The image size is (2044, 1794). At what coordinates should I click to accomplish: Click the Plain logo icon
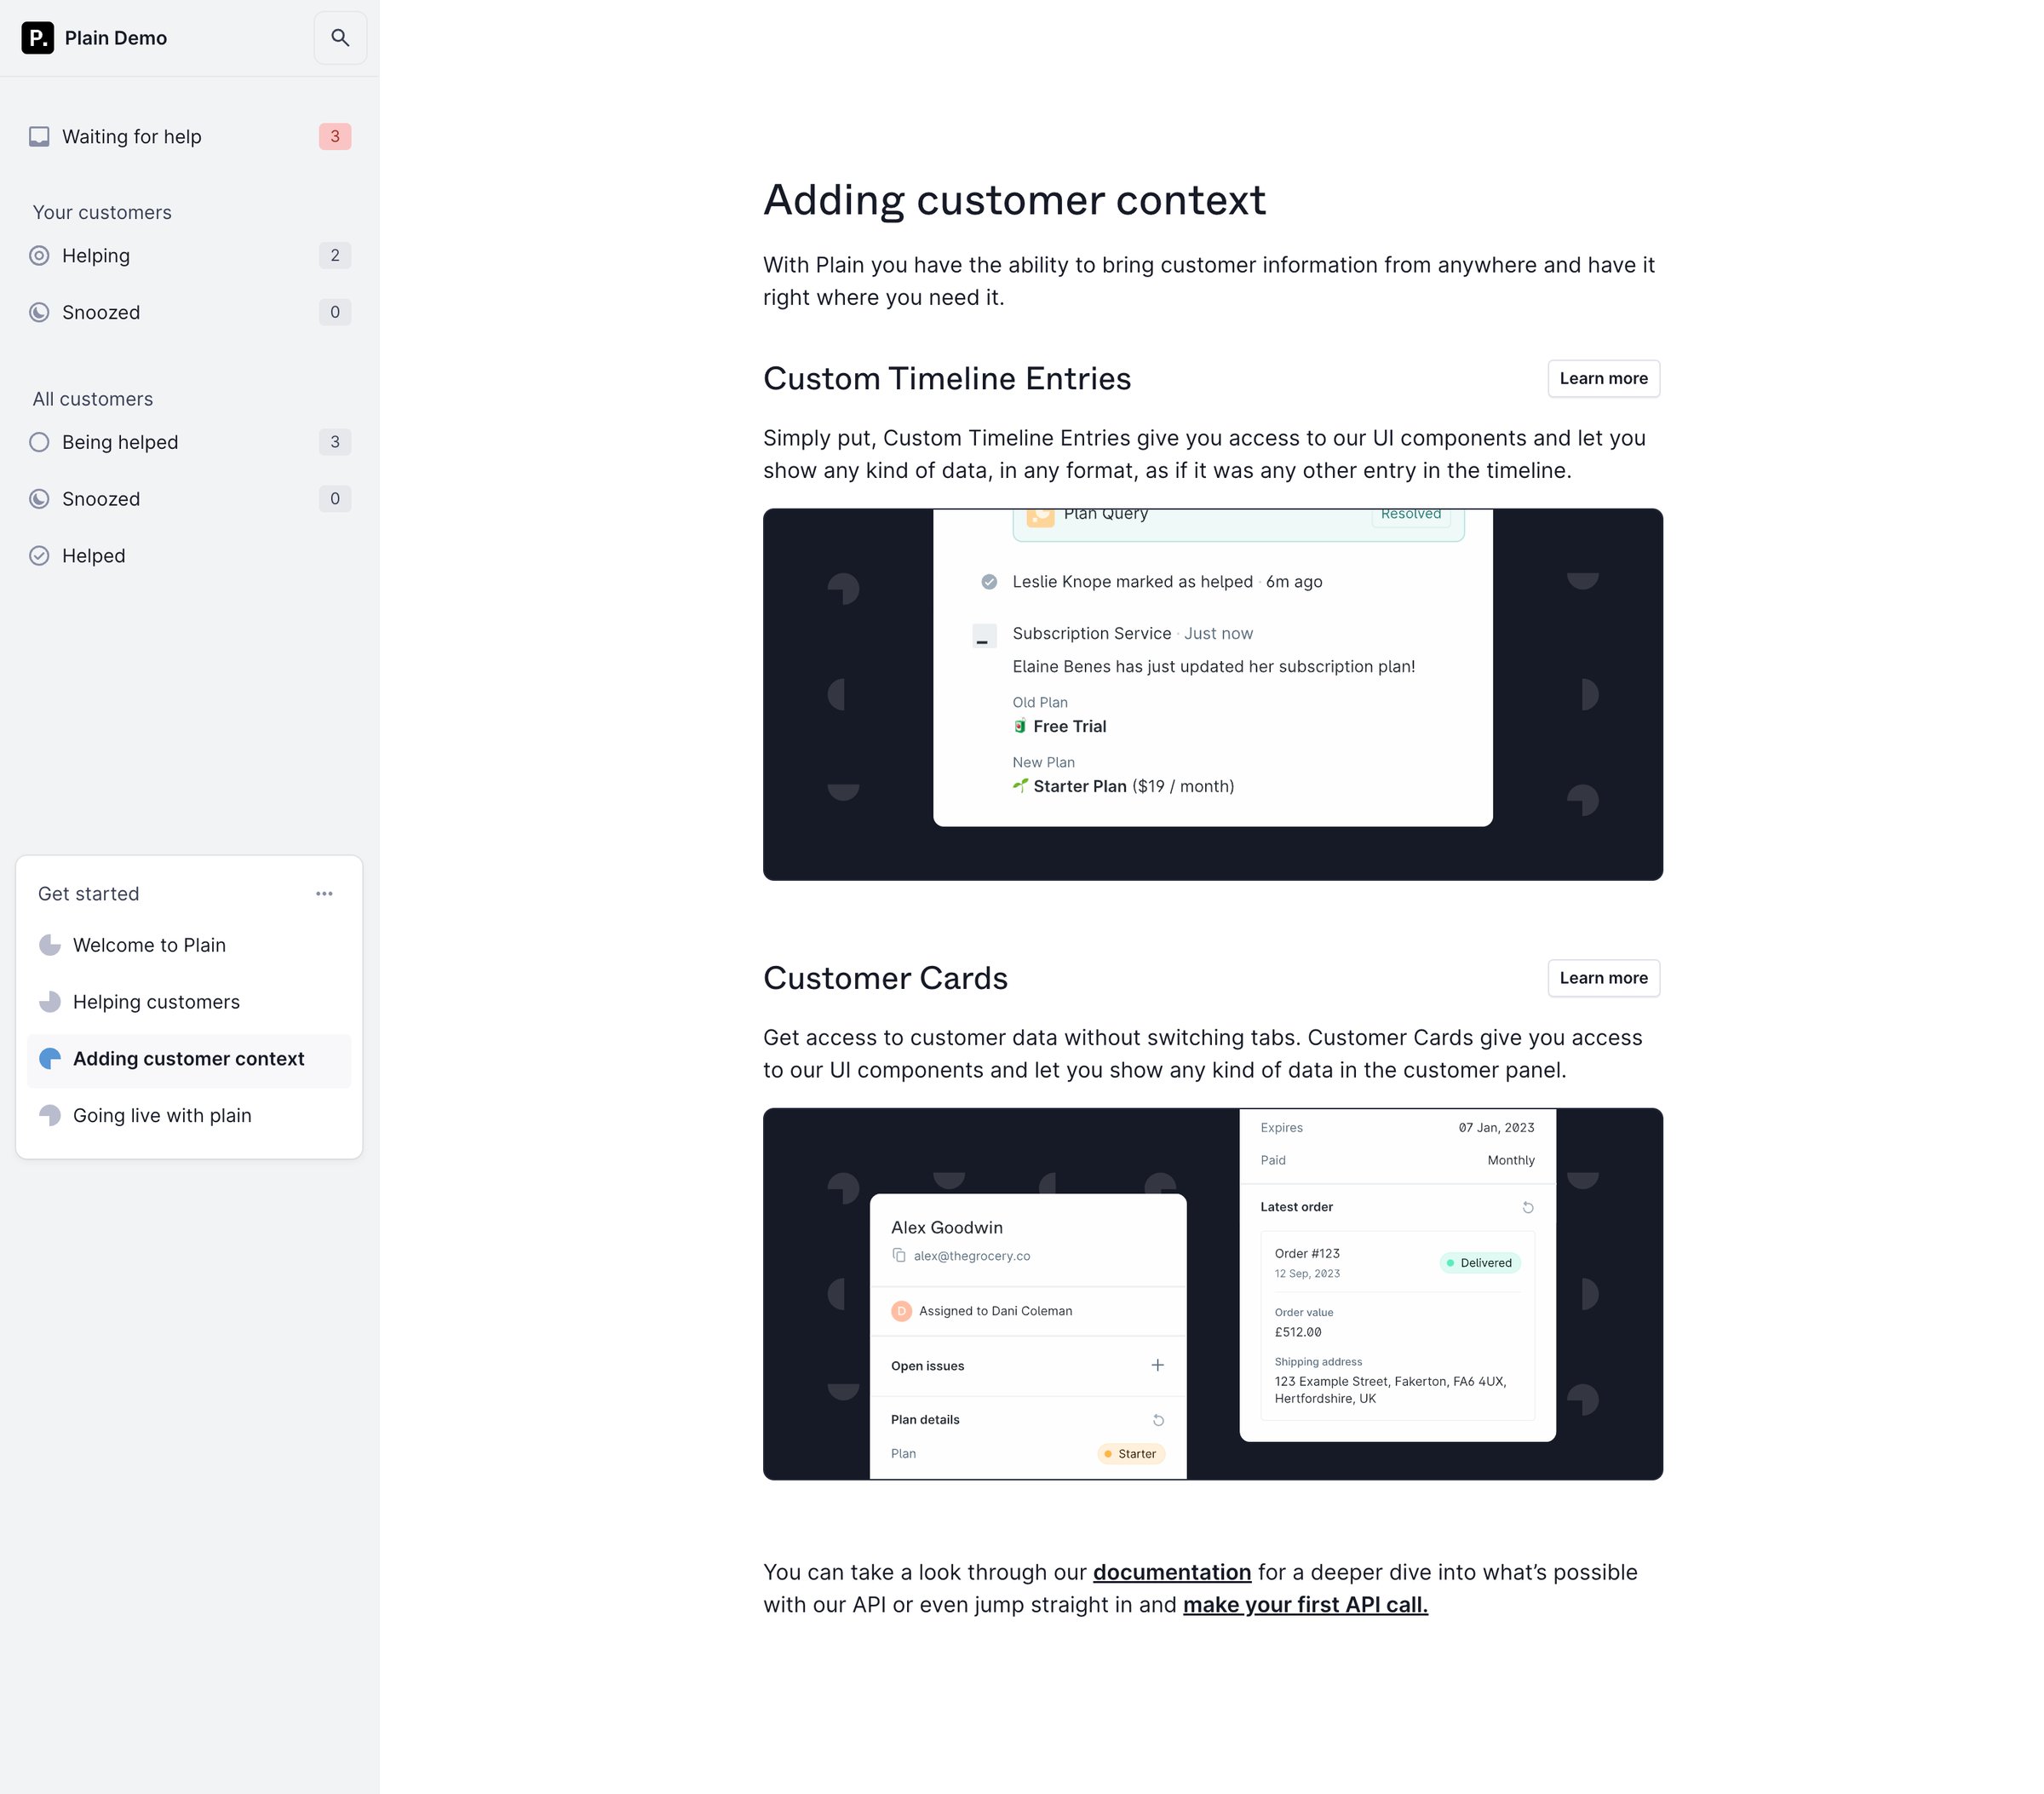click(38, 38)
